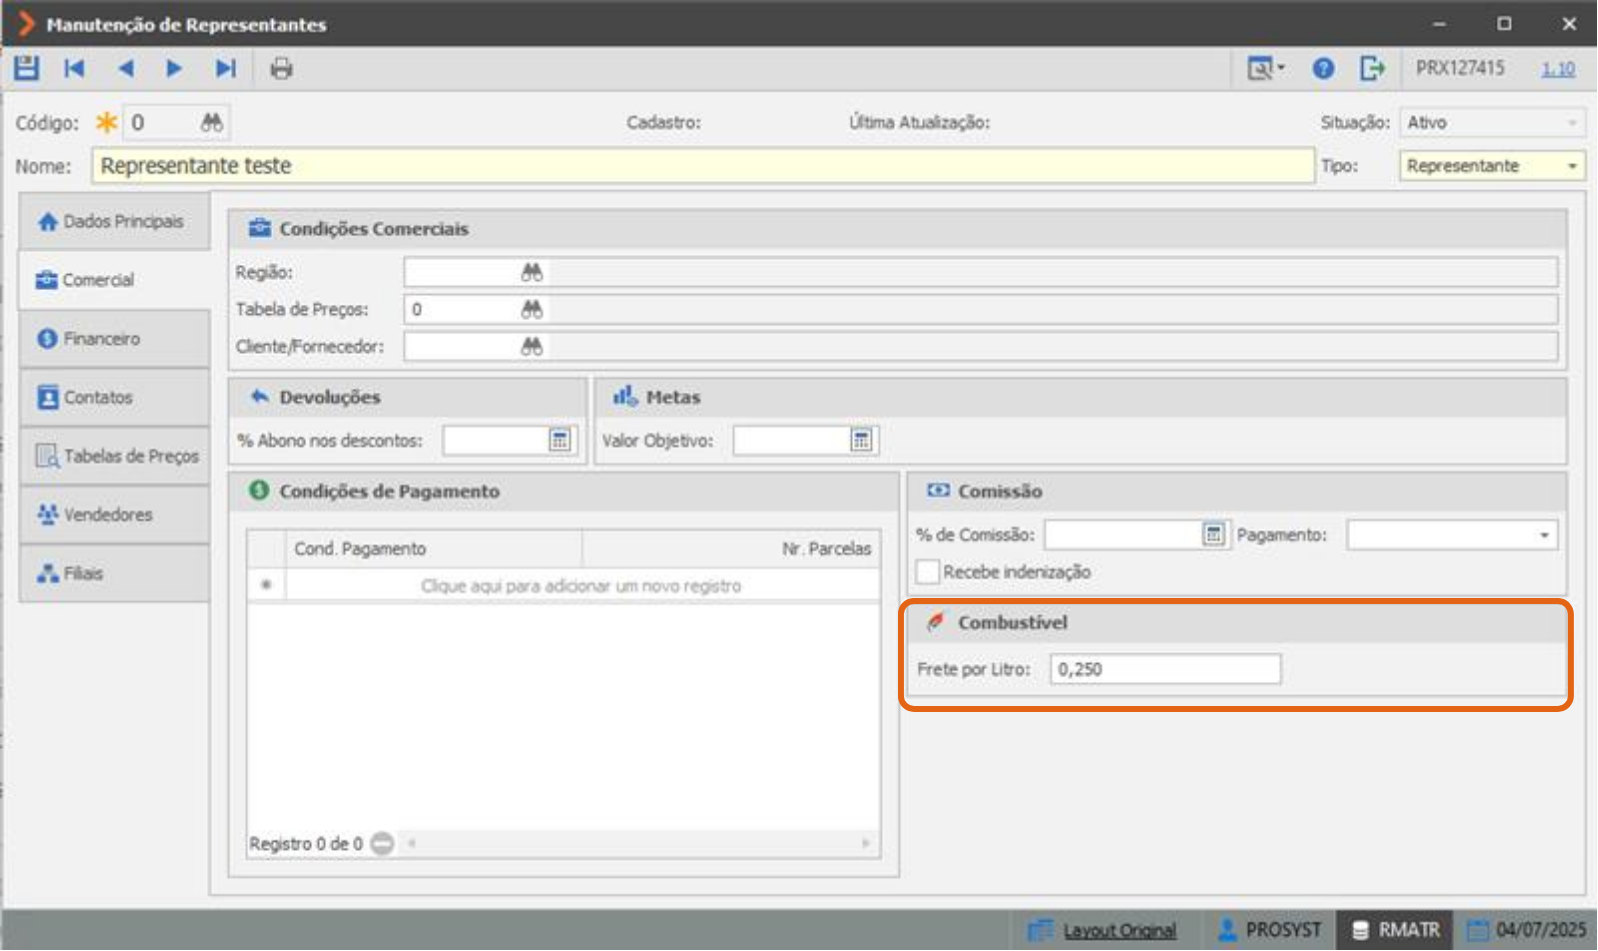
Task: Search Região with binoculars icon
Action: coord(532,272)
